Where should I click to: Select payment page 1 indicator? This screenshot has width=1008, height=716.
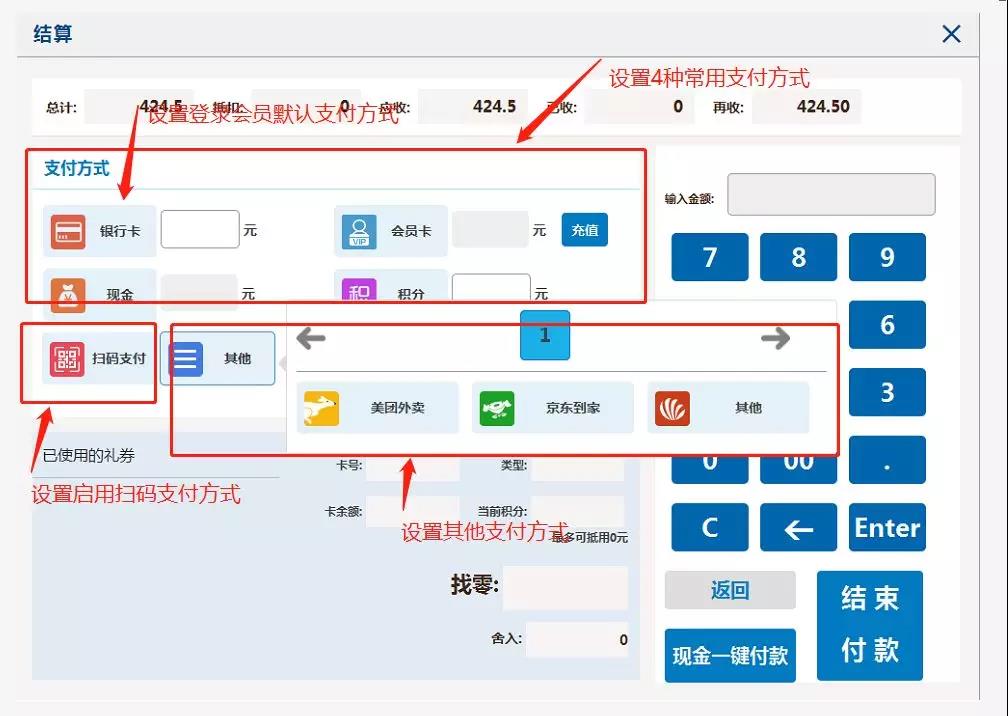point(545,337)
